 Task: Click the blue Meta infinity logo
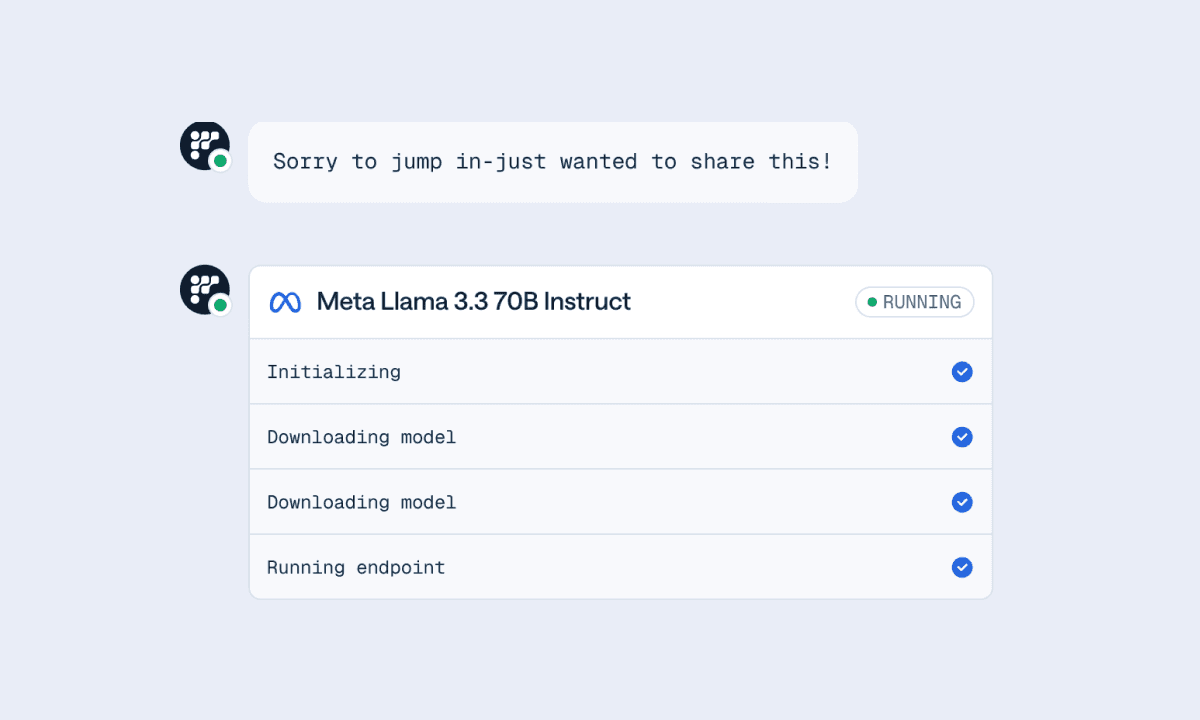[285, 302]
